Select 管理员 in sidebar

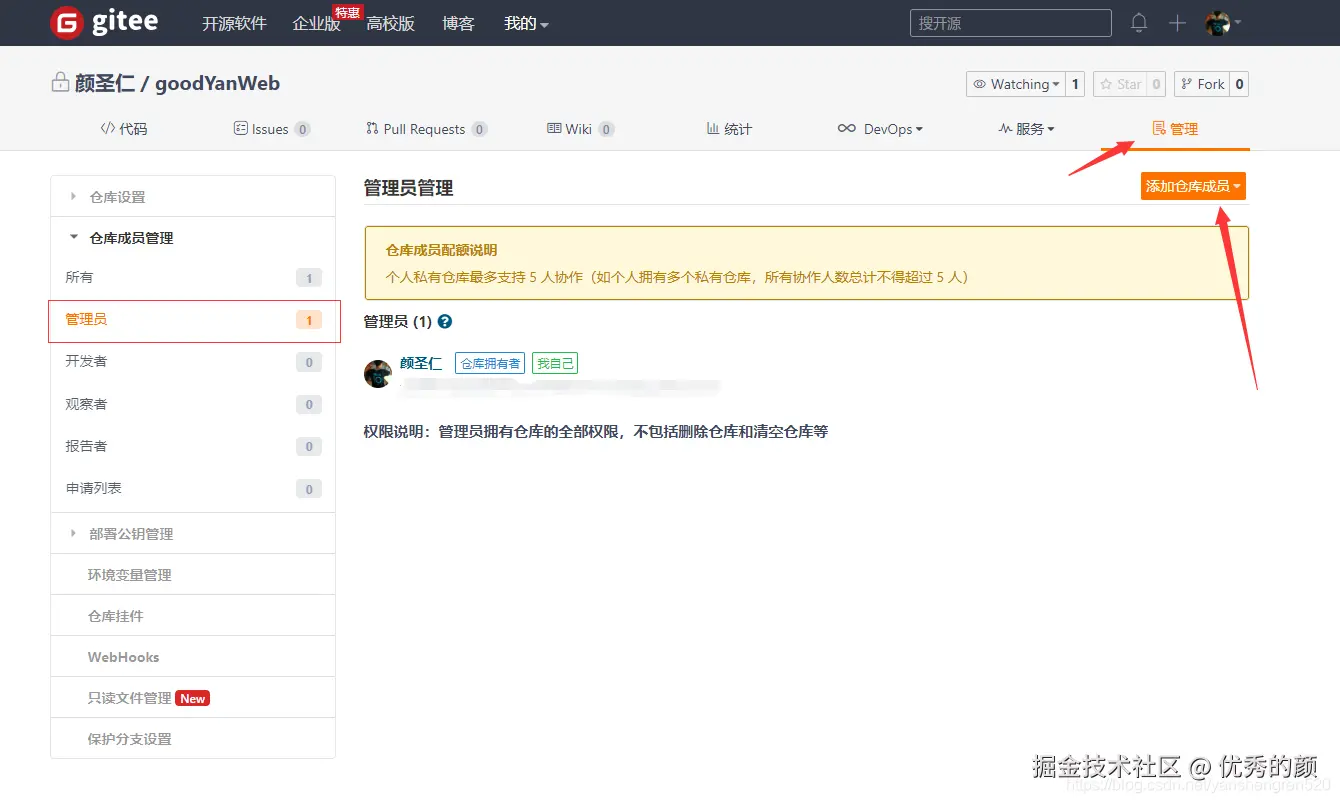point(194,320)
